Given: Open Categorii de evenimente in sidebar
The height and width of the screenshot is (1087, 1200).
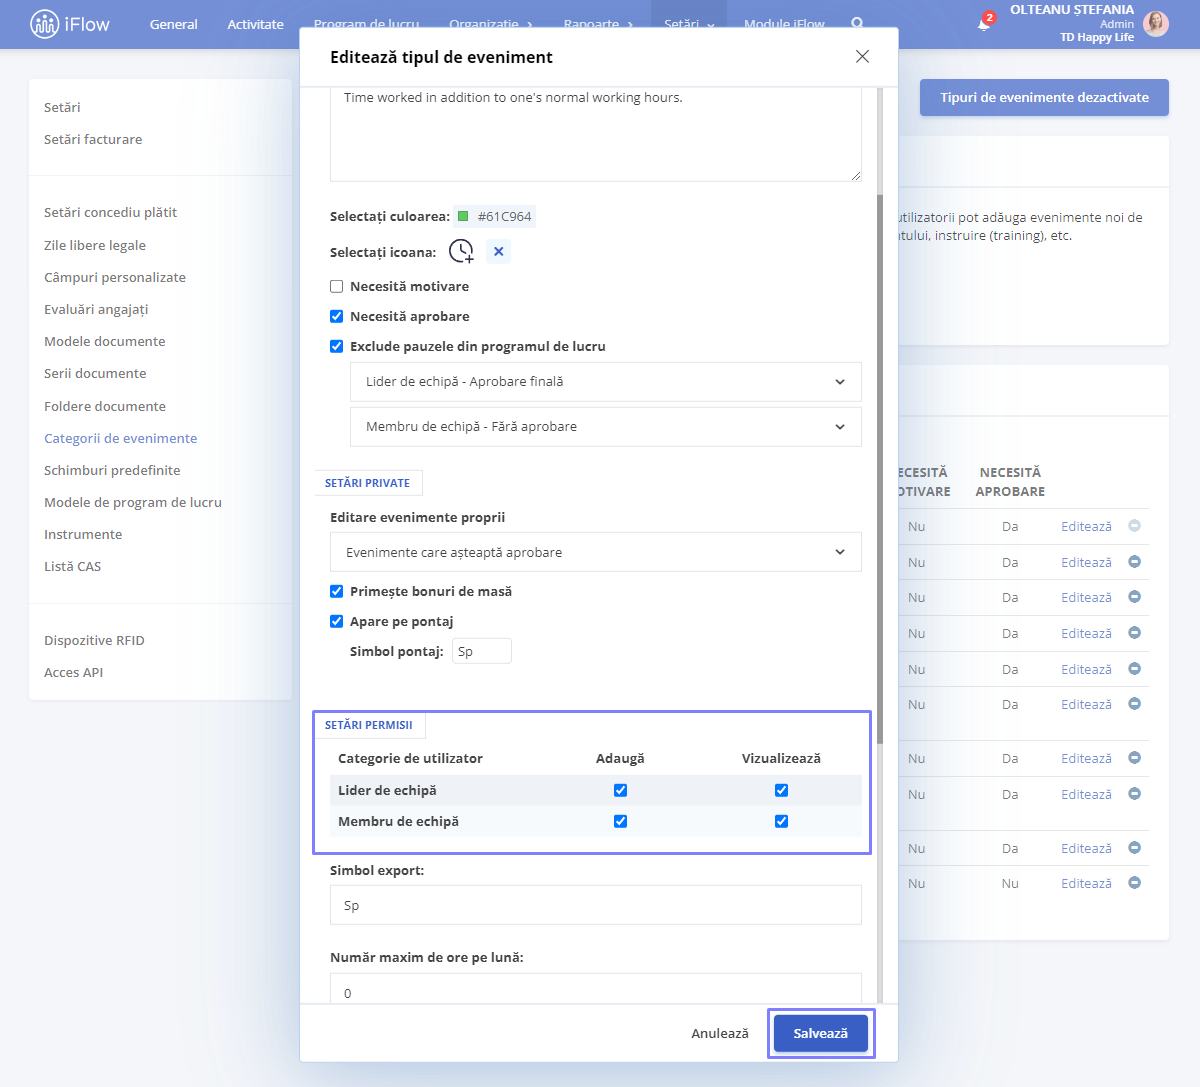Looking at the screenshot, I should [x=121, y=438].
